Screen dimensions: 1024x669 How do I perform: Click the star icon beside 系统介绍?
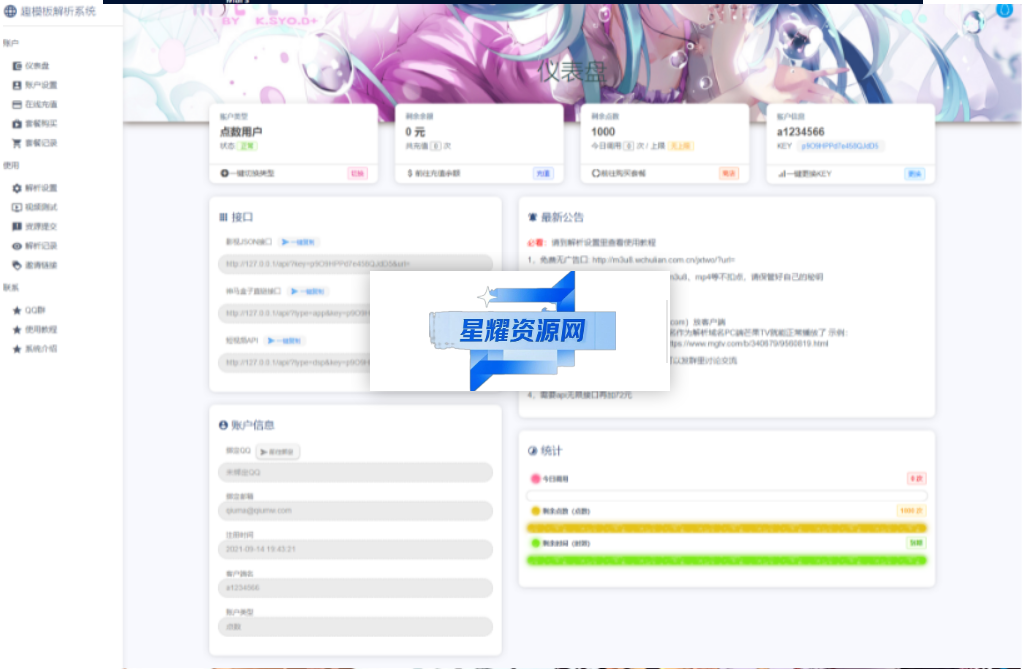pyautogui.click(x=17, y=349)
